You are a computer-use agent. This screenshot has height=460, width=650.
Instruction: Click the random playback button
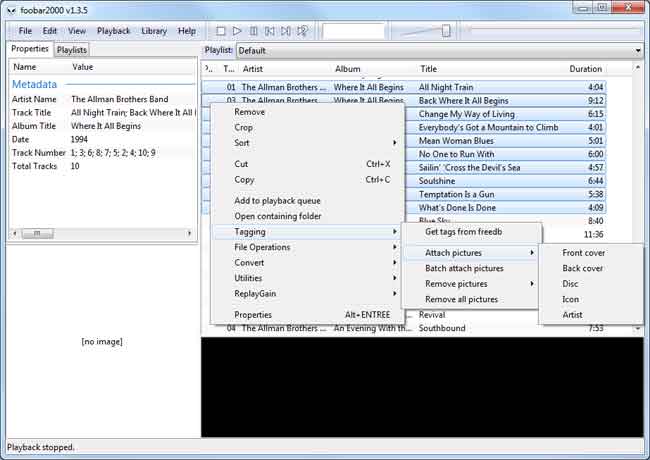tap(303, 31)
